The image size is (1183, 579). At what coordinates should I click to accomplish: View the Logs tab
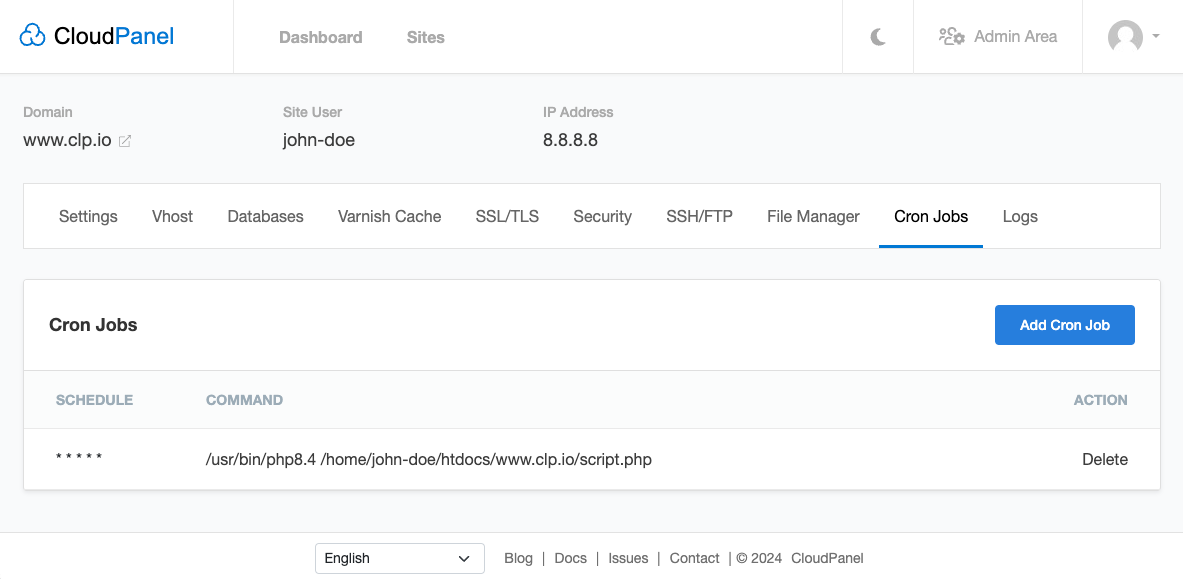(x=1020, y=216)
